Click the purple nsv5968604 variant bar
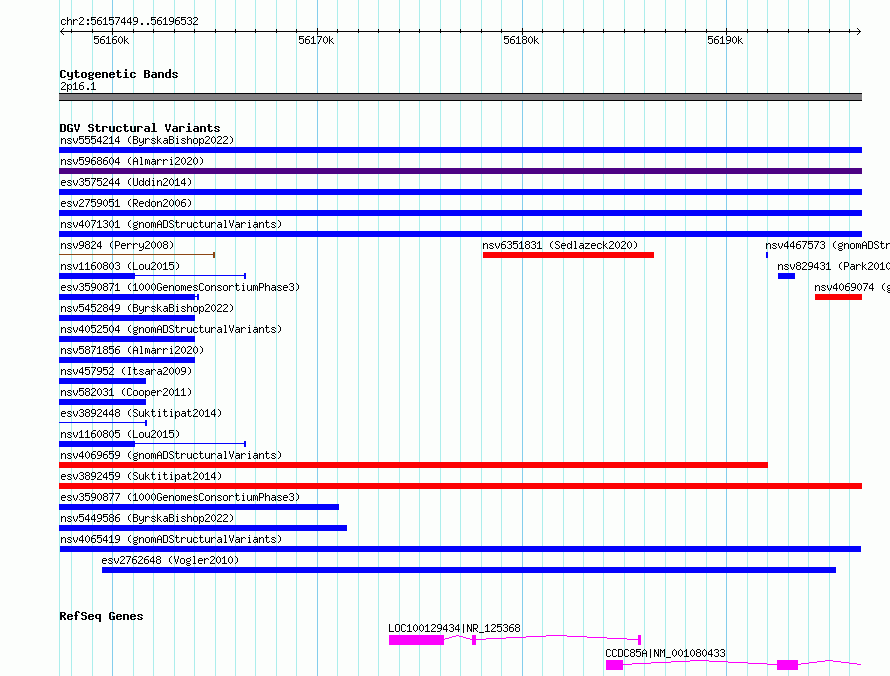 pos(460,171)
